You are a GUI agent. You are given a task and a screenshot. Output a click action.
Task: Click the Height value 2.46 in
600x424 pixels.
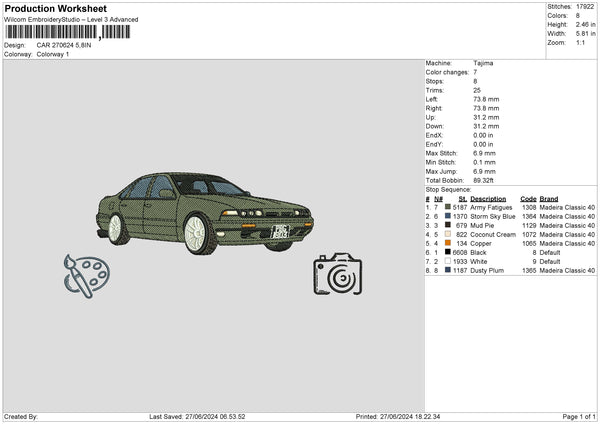tap(585, 24)
